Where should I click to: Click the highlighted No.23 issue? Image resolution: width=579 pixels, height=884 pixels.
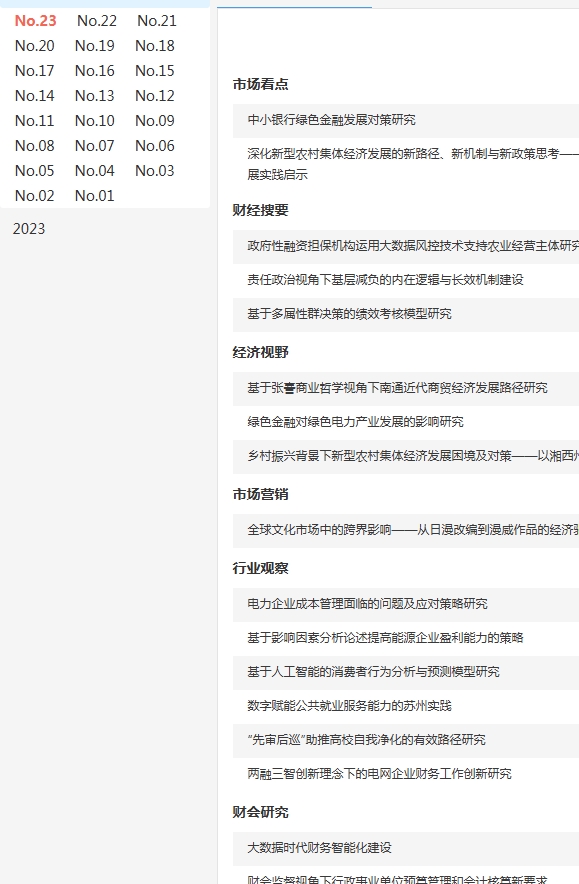pyautogui.click(x=36, y=21)
